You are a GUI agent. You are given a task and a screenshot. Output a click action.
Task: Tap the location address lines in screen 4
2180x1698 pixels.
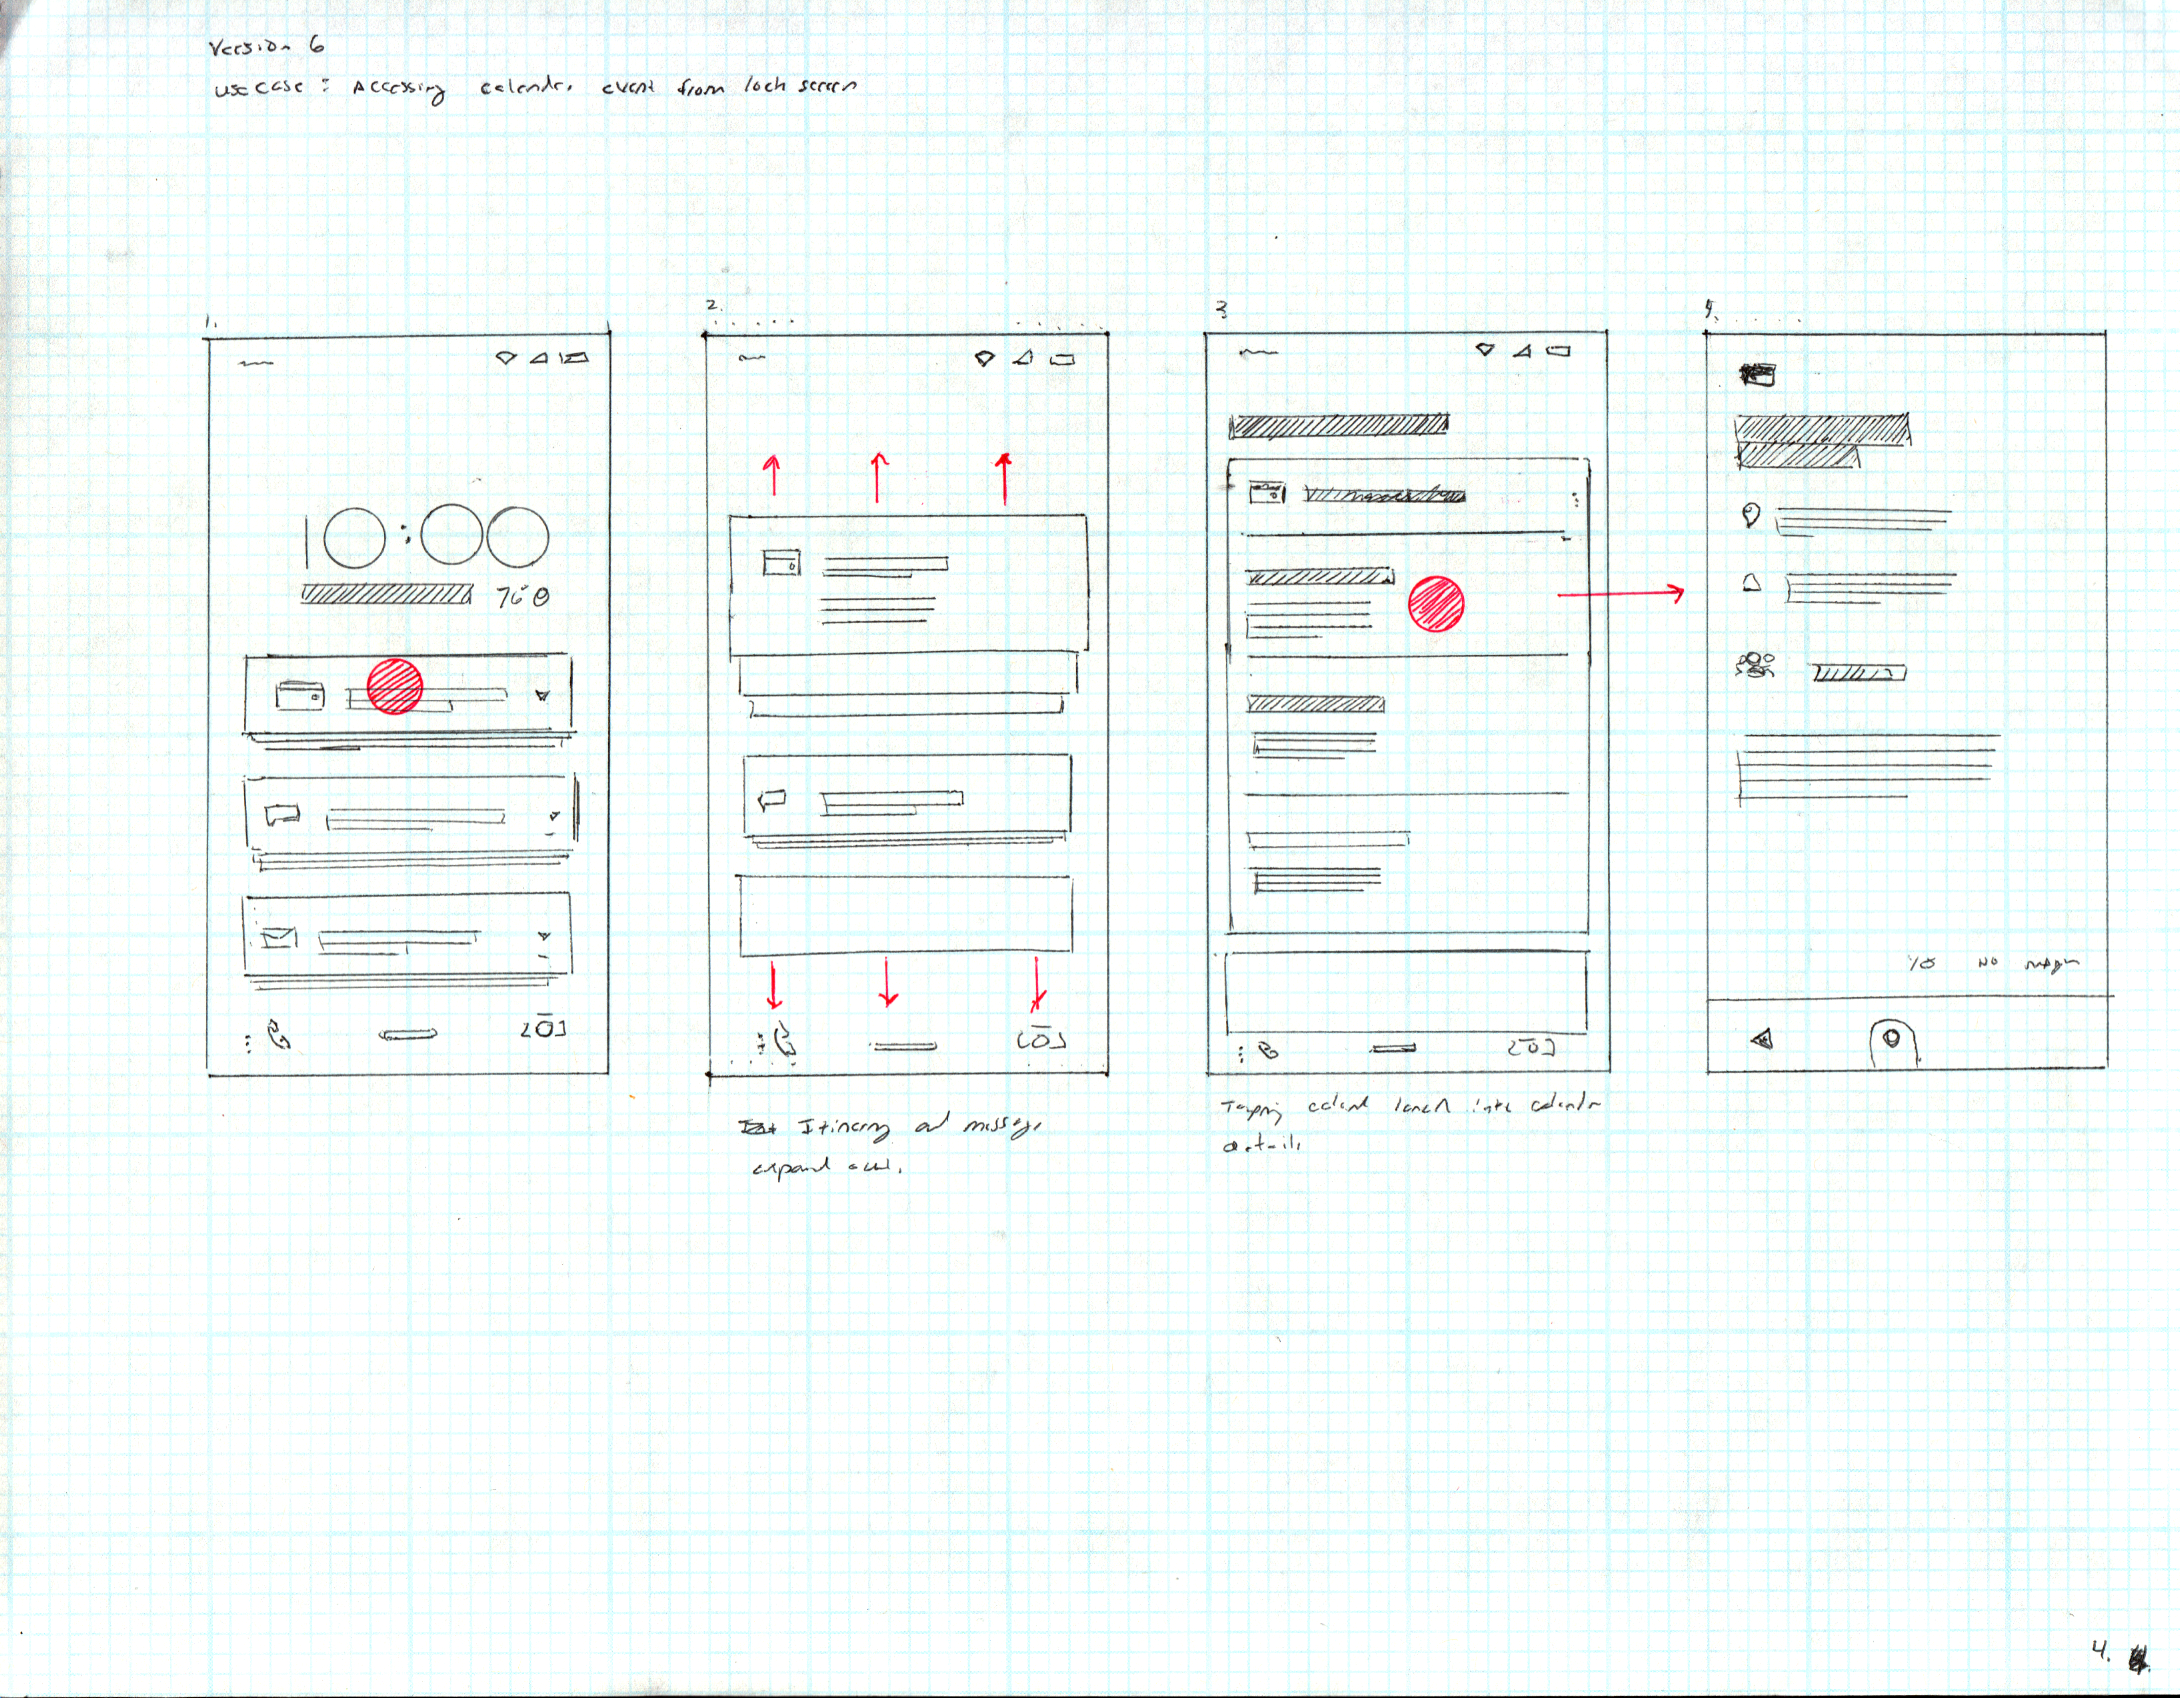[x=1863, y=521]
